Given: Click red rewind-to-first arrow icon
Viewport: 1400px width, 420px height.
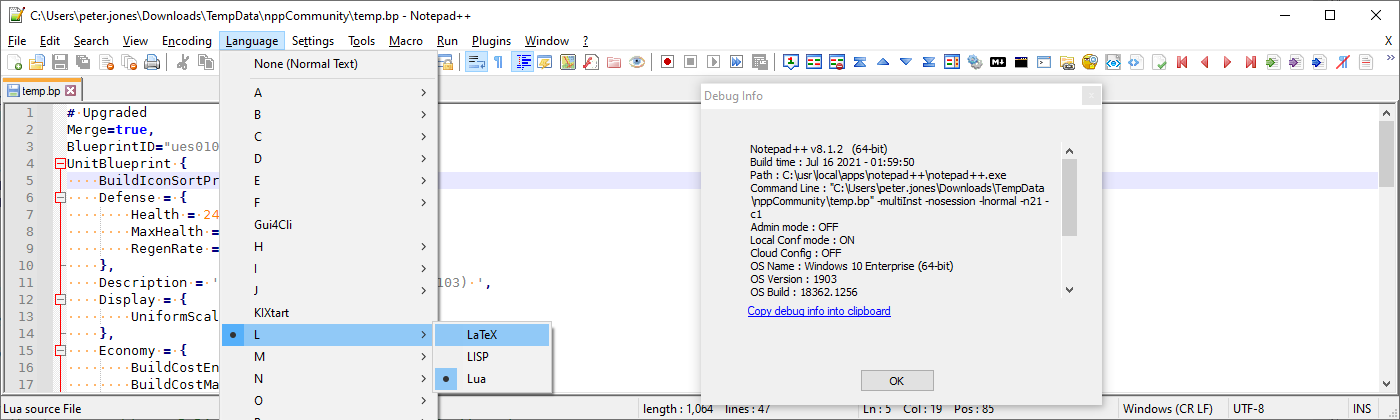Looking at the screenshot, I should (1182, 62).
